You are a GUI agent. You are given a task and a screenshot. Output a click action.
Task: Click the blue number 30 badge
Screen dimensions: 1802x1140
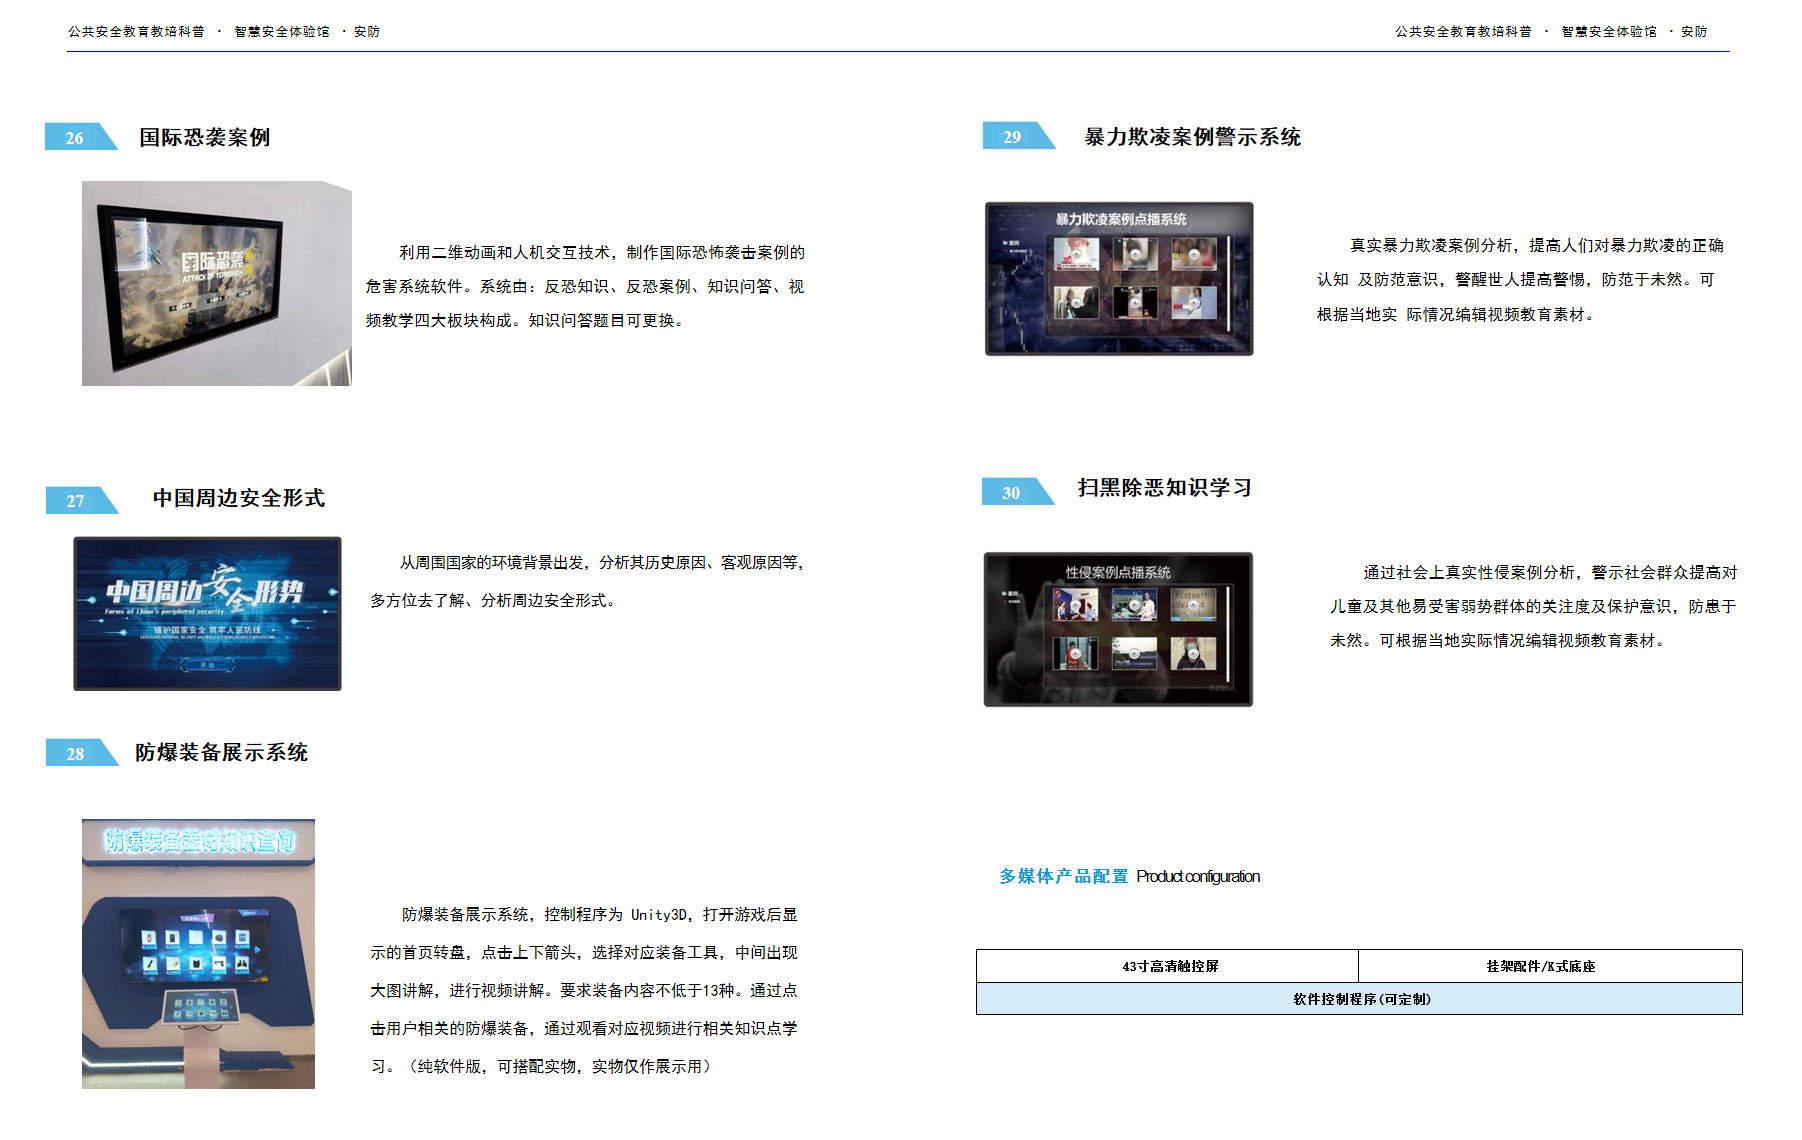[x=1013, y=493]
